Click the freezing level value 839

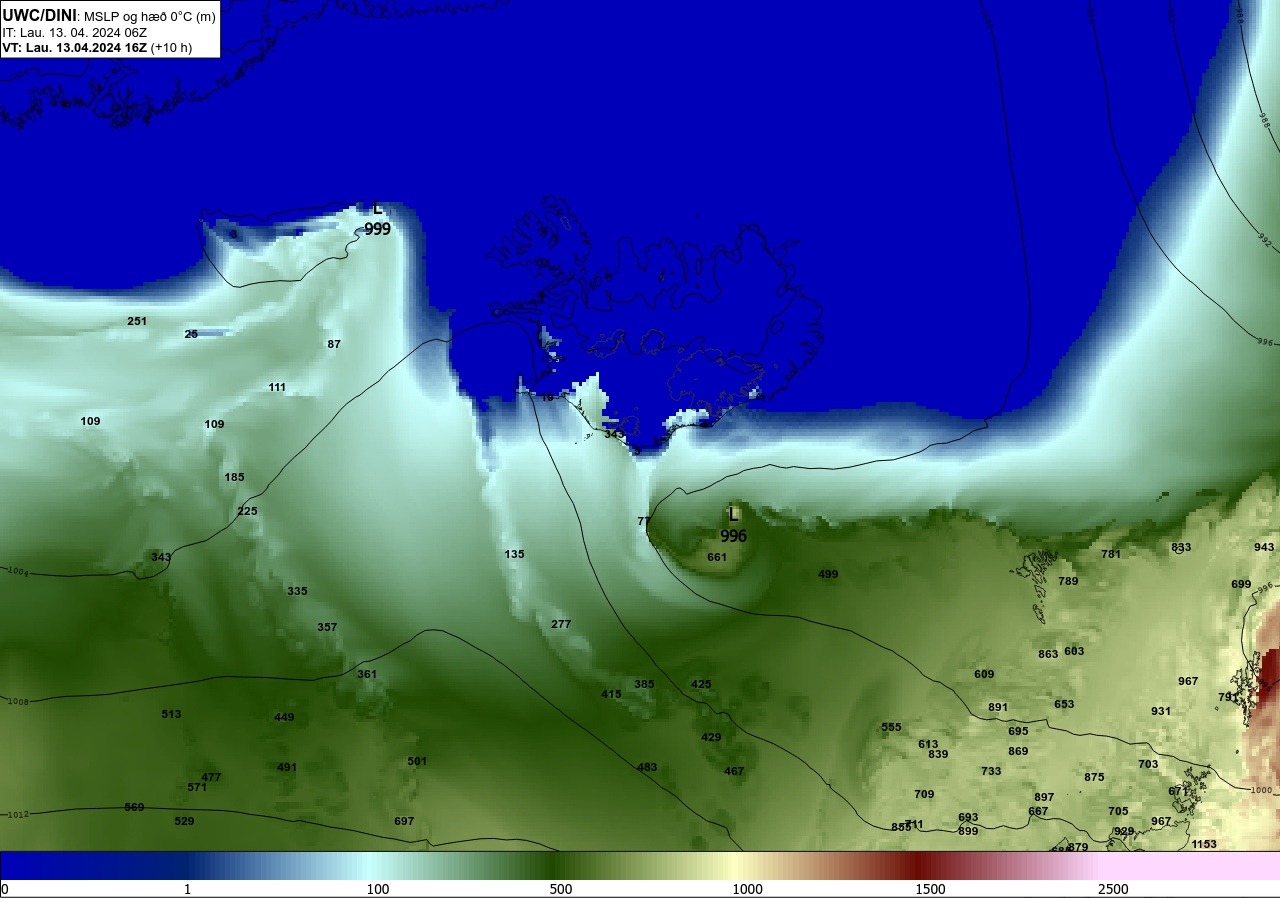click(x=938, y=754)
